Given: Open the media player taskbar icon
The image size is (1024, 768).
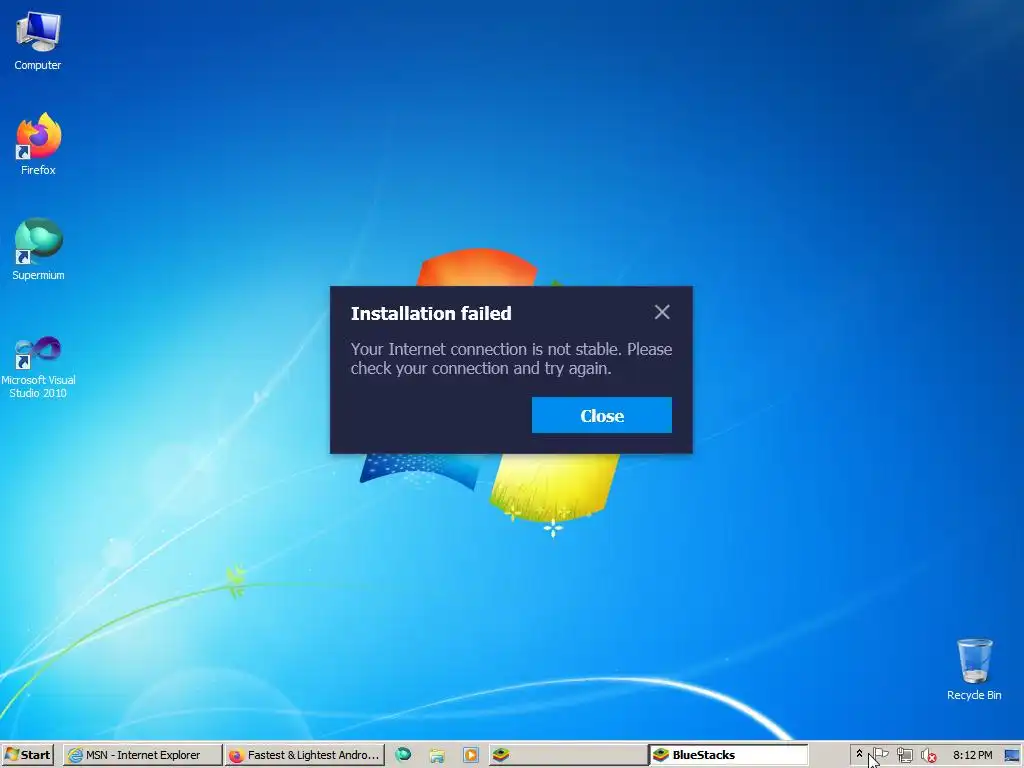Looking at the screenshot, I should point(470,755).
